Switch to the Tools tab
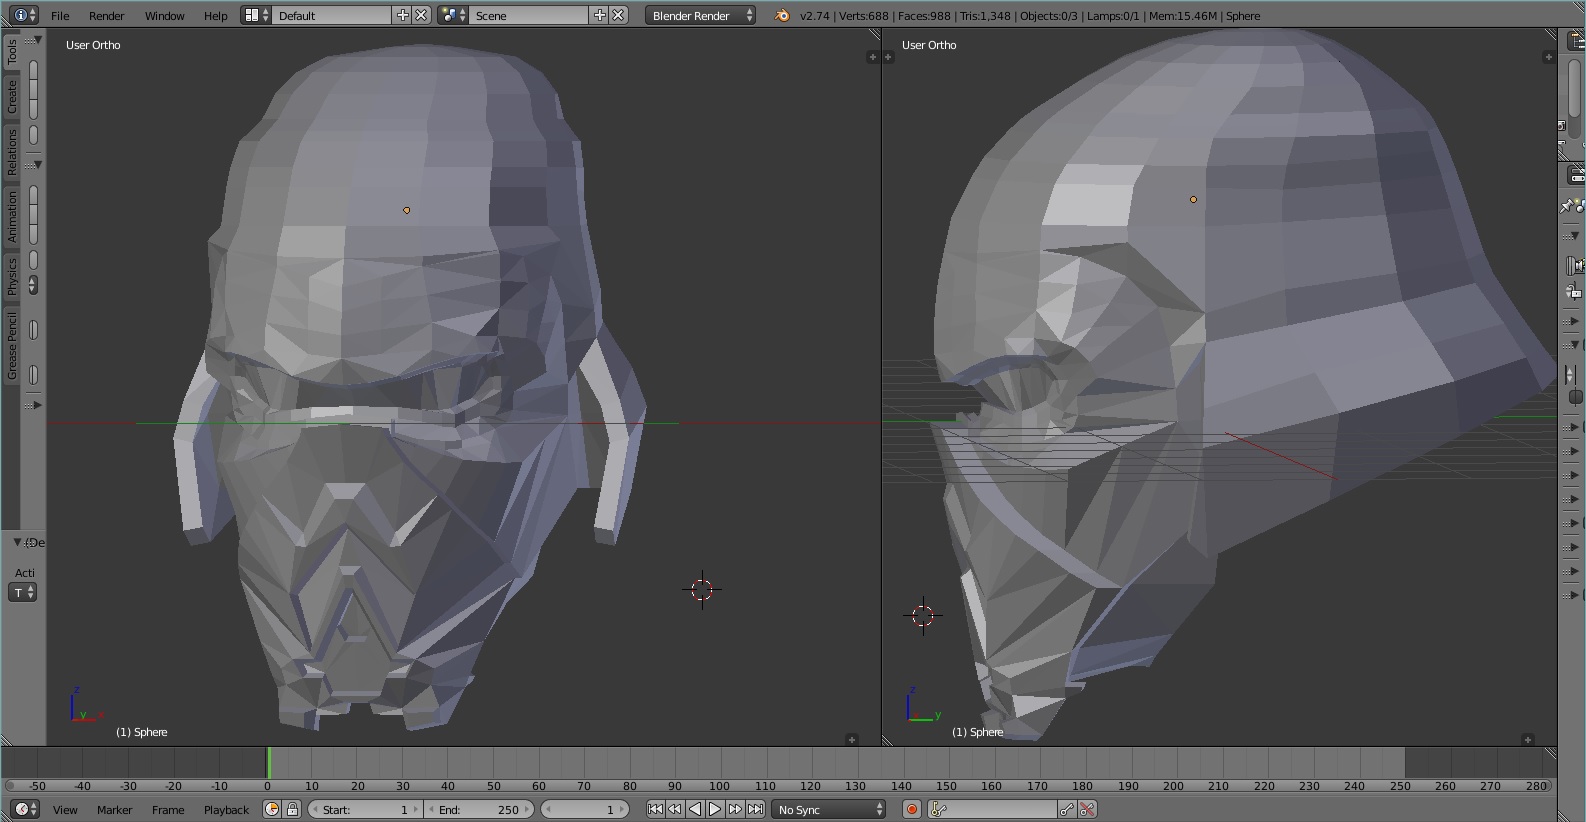This screenshot has width=1586, height=822. coord(12,51)
